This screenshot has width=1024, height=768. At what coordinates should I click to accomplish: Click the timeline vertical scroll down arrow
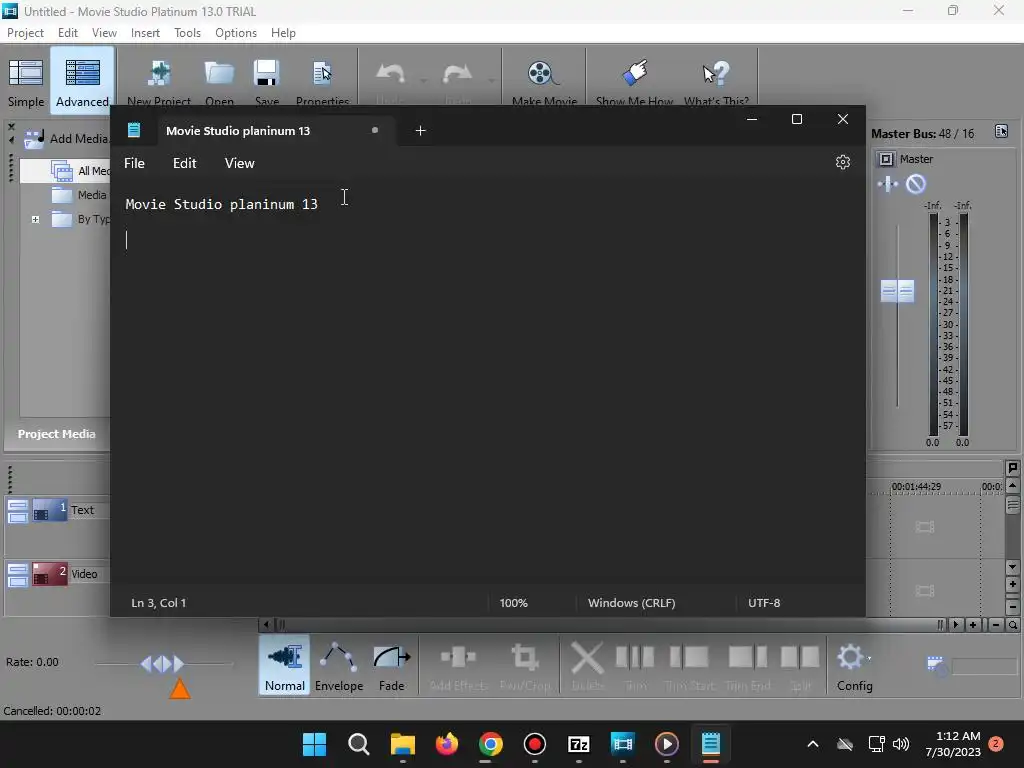click(1012, 567)
